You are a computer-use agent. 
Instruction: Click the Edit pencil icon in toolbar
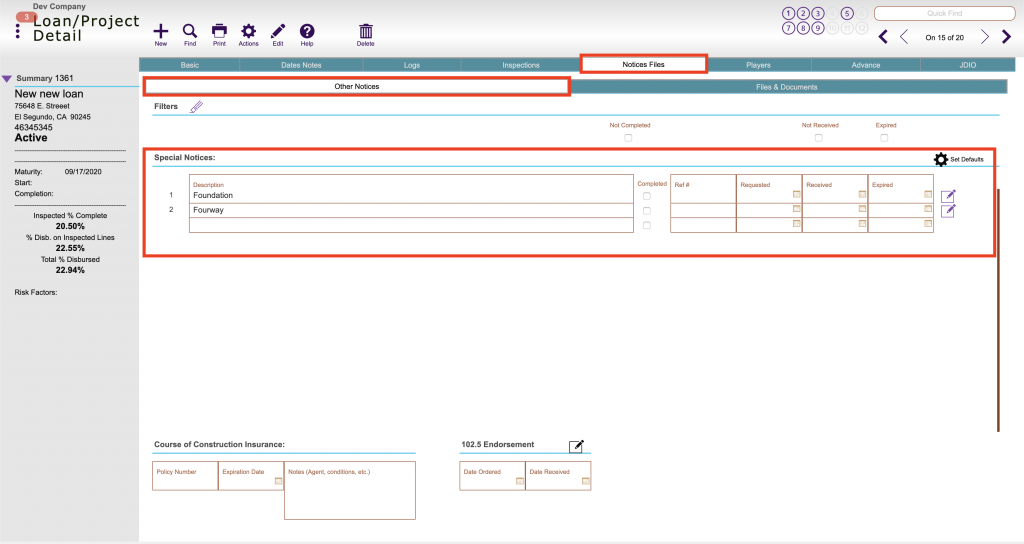(x=278, y=32)
